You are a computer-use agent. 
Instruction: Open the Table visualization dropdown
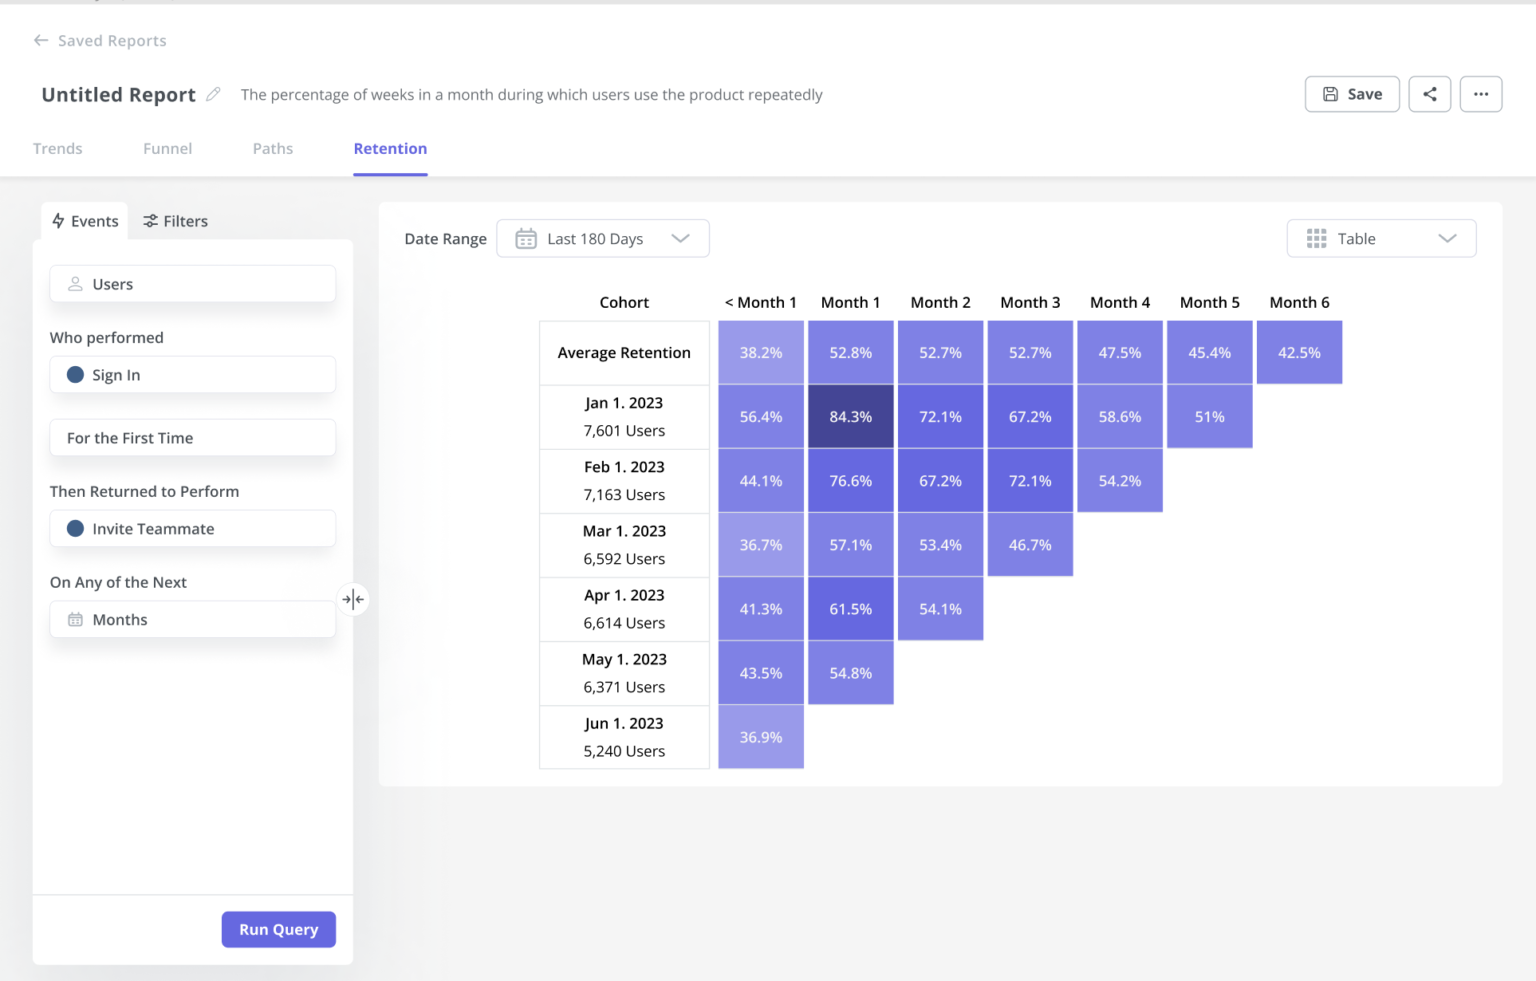pos(1381,238)
